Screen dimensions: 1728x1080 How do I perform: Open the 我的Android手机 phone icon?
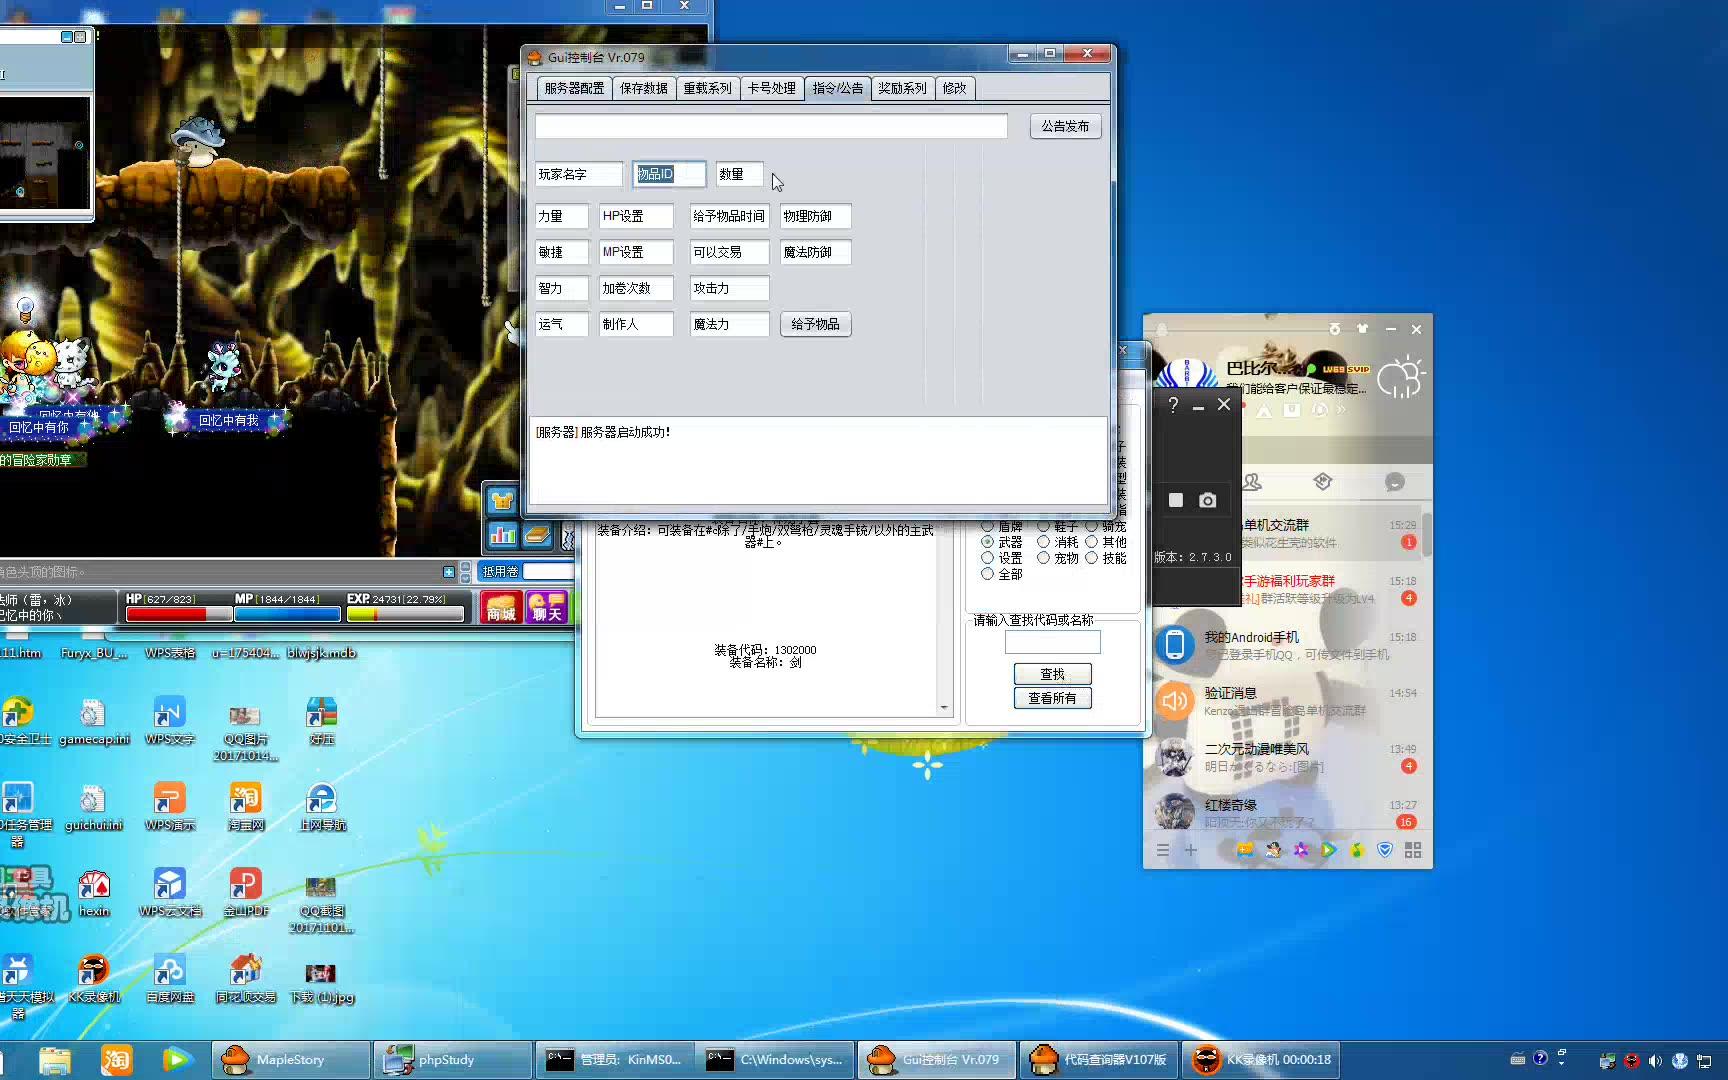click(x=1175, y=645)
